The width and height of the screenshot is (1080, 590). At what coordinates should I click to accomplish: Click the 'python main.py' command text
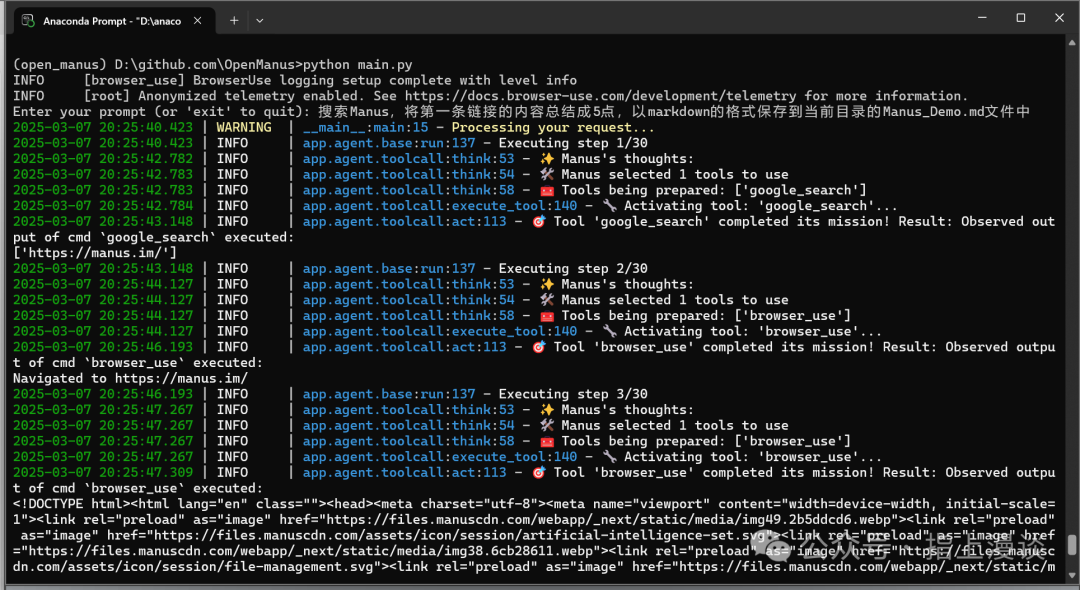(358, 65)
